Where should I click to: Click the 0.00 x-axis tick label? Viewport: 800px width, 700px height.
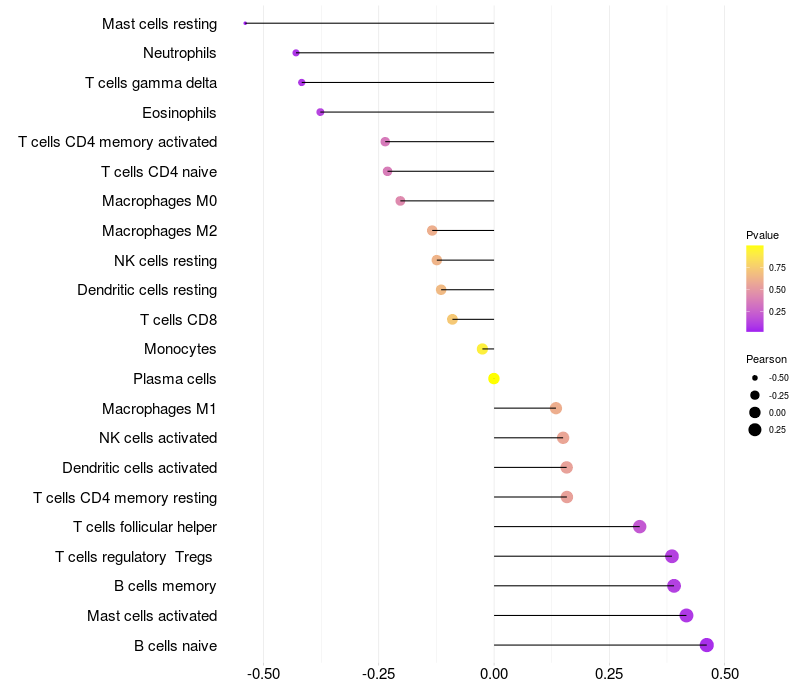click(x=494, y=674)
